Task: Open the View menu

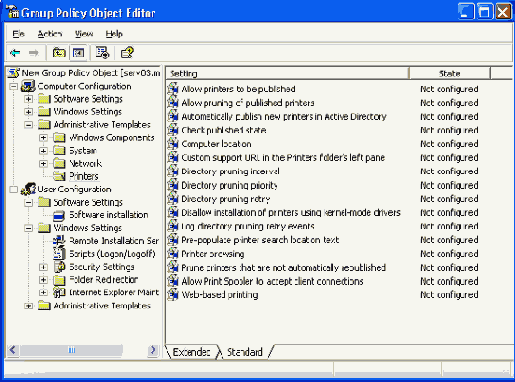Action: coord(84,34)
